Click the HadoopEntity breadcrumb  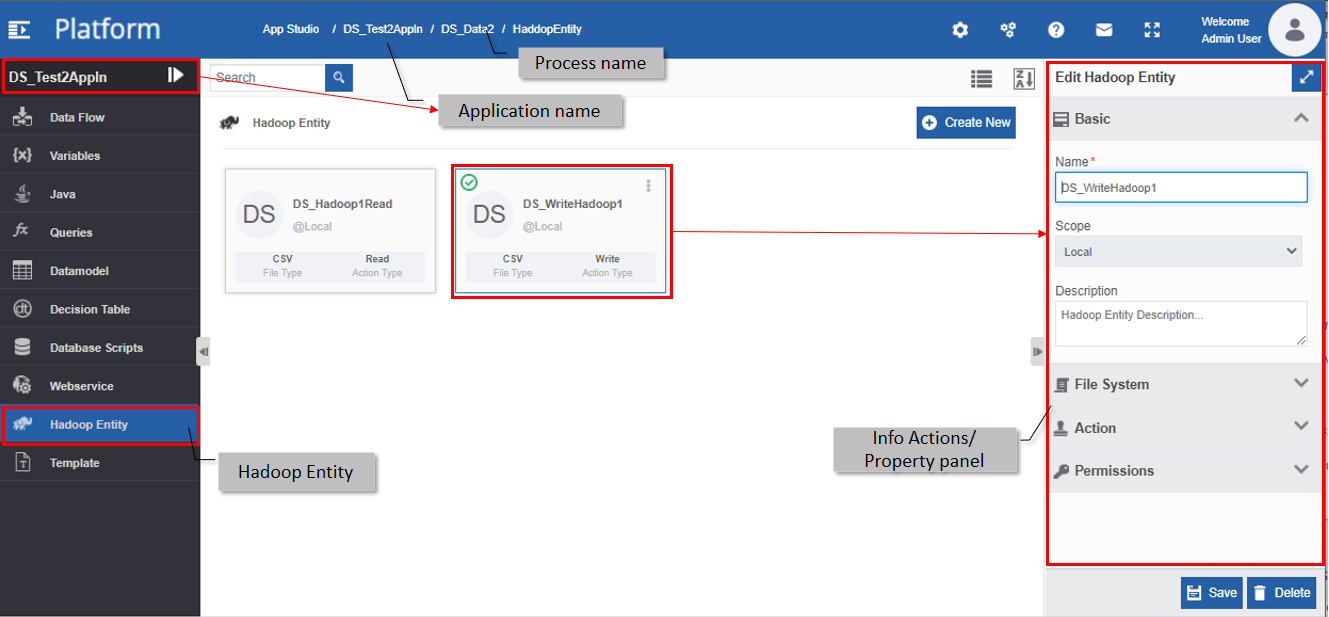547,29
